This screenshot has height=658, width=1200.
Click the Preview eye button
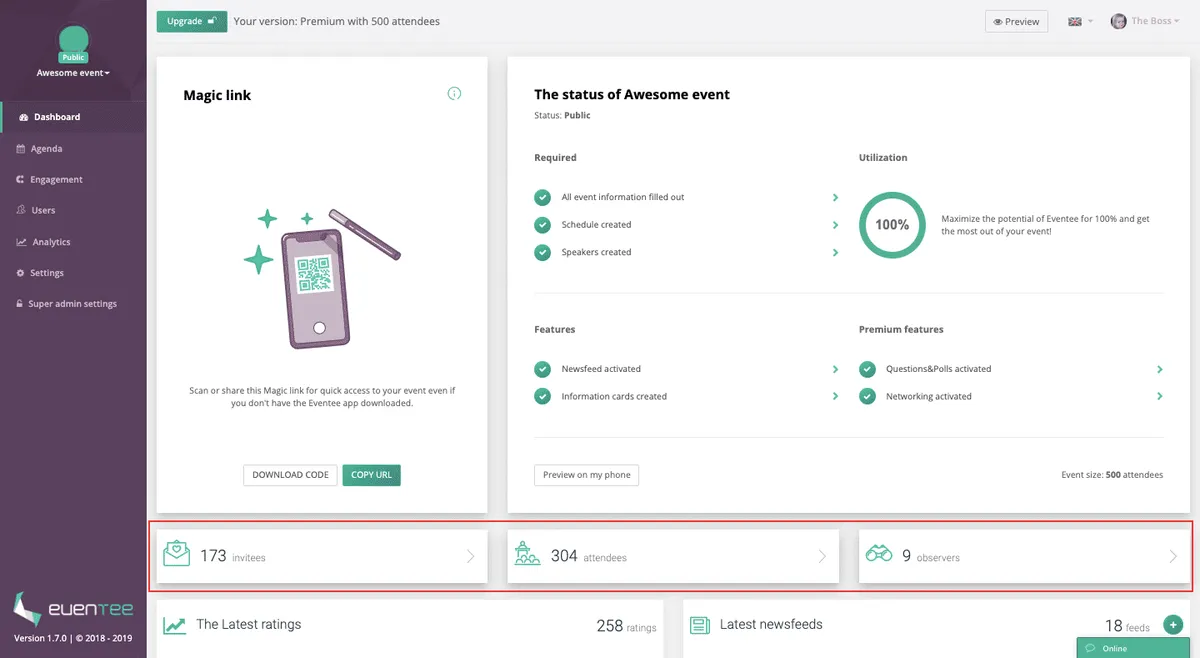1016,21
